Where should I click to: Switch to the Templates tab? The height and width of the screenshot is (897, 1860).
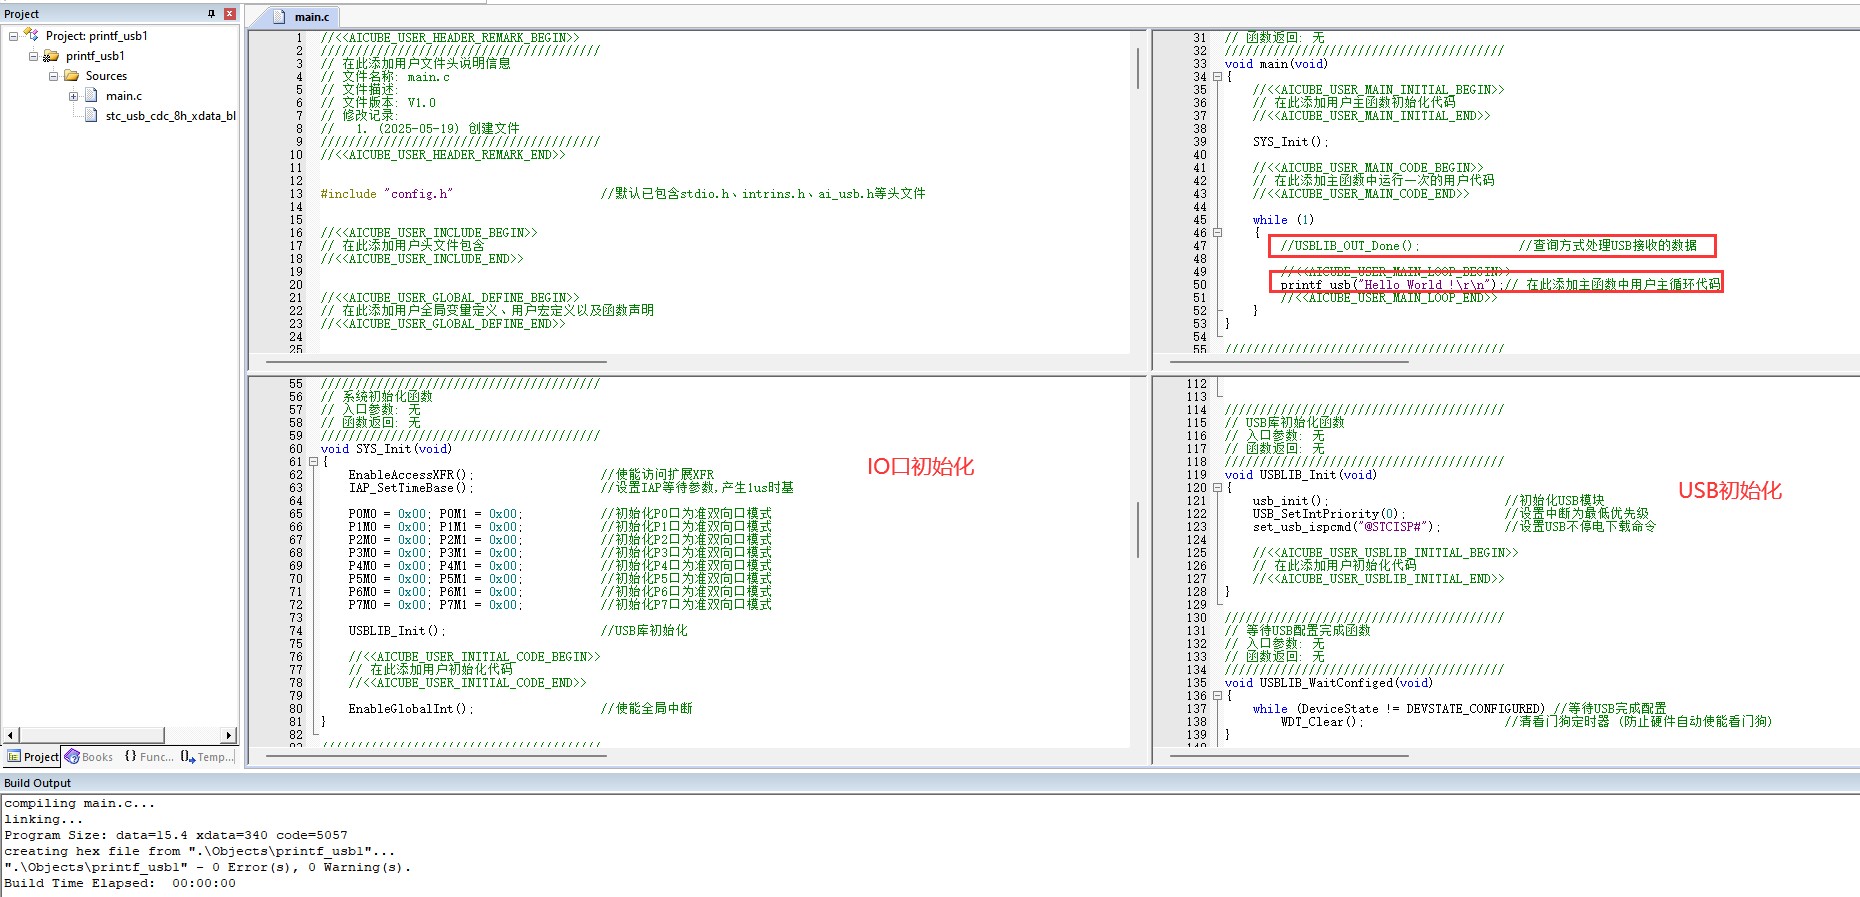tap(207, 757)
